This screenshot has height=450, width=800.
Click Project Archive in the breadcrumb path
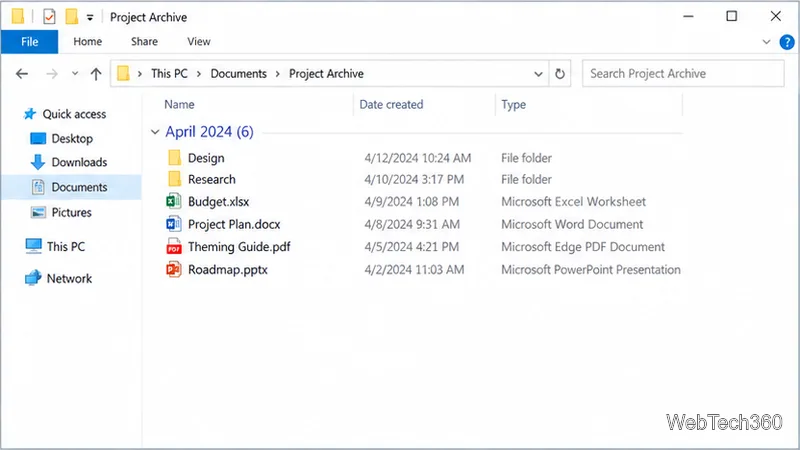pyautogui.click(x=327, y=73)
